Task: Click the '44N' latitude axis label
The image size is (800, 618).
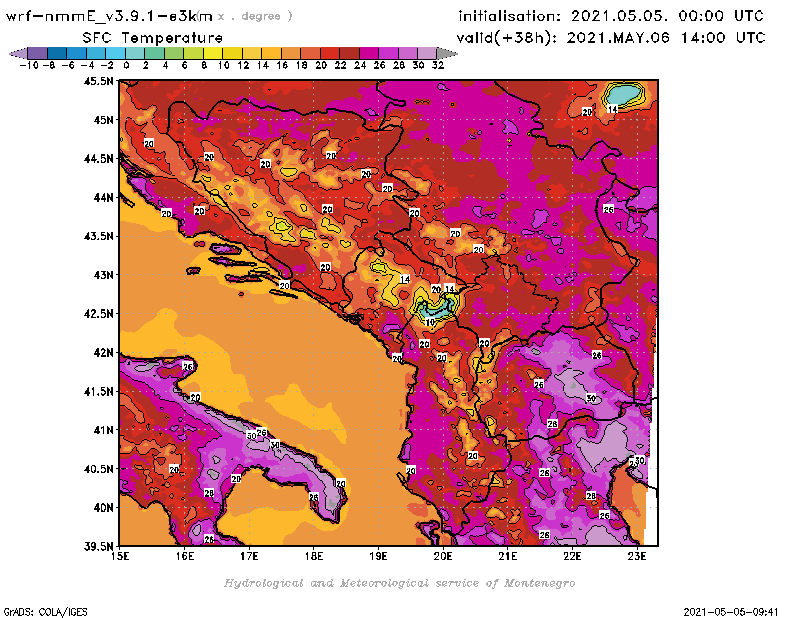Action: [104, 197]
